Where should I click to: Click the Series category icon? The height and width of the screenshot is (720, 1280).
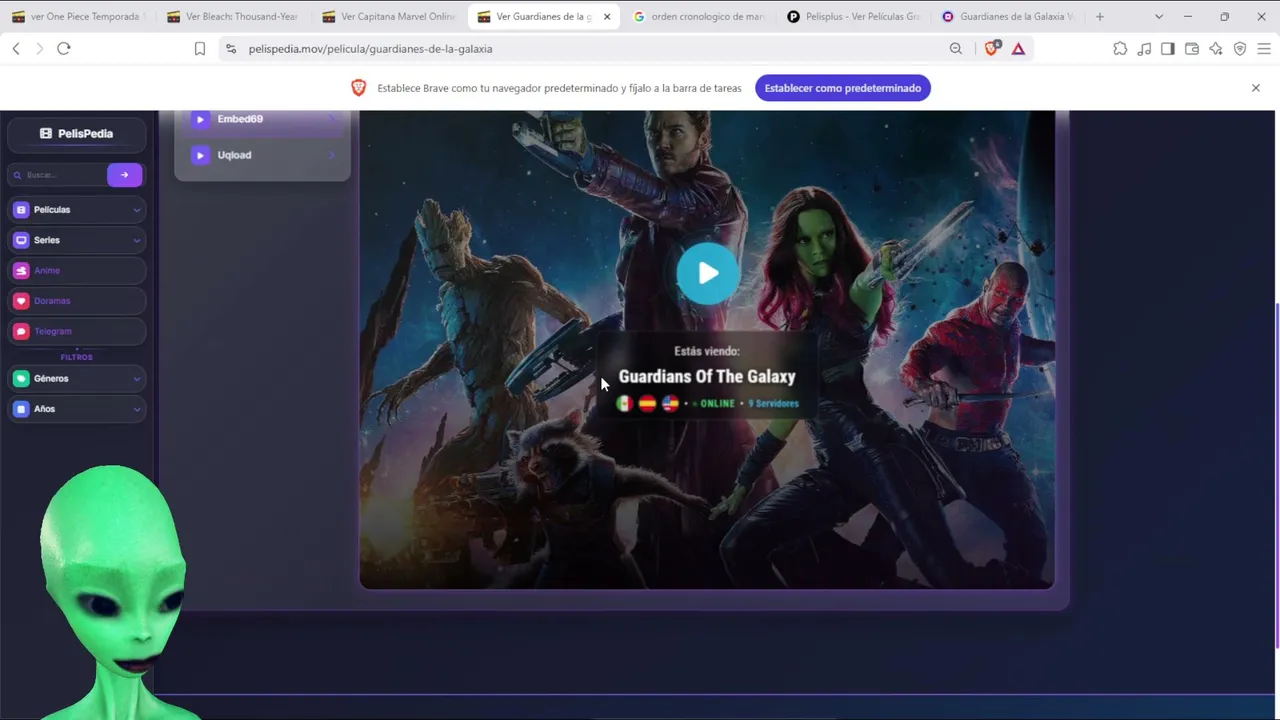[x=21, y=240]
